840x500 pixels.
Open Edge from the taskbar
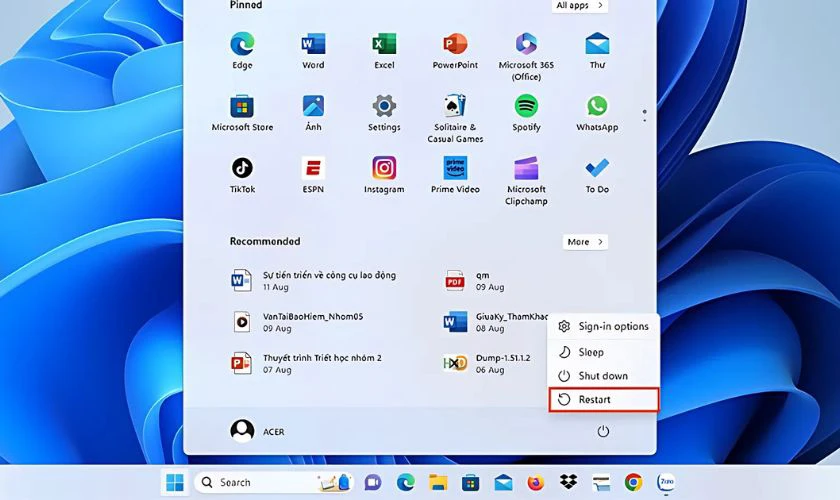(x=406, y=483)
